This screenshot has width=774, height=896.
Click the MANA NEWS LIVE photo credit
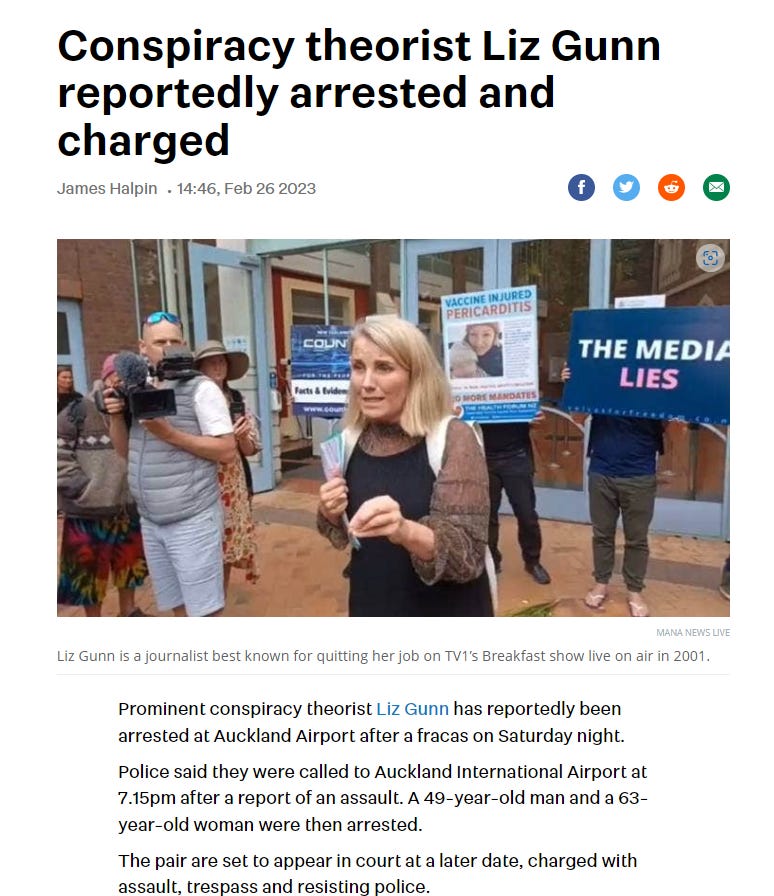coord(693,632)
